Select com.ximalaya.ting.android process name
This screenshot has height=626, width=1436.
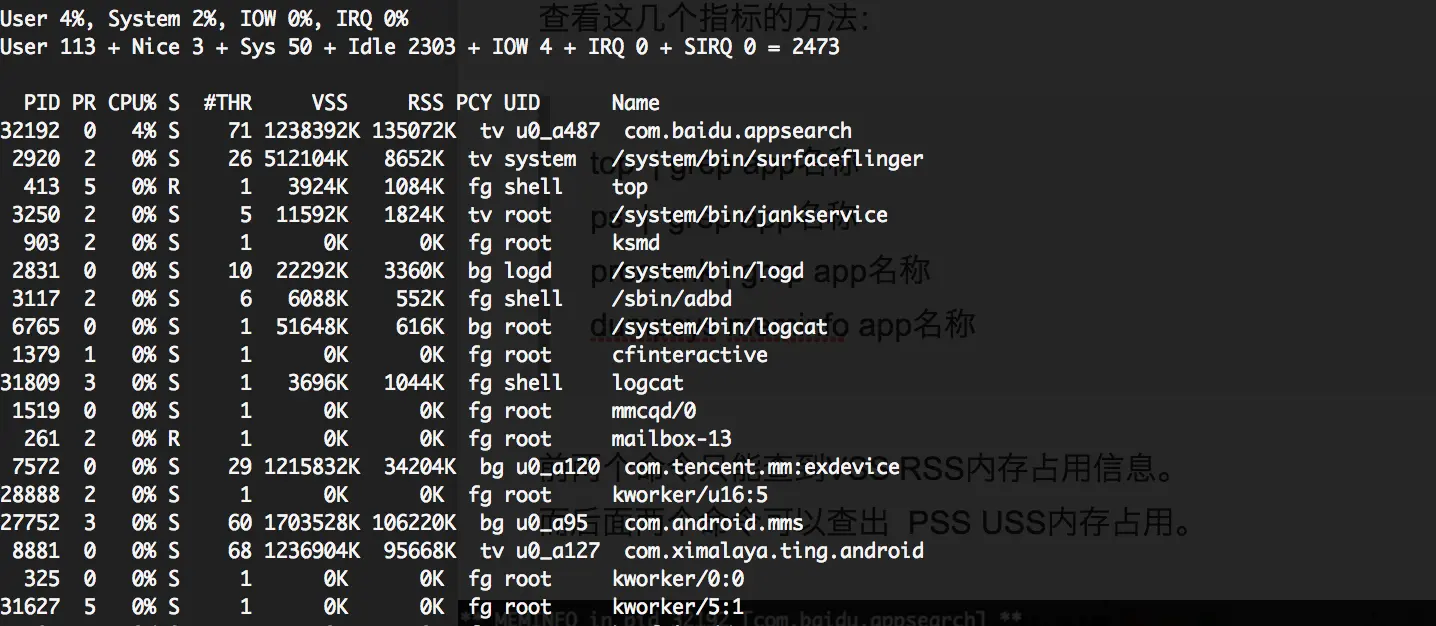(x=774, y=551)
